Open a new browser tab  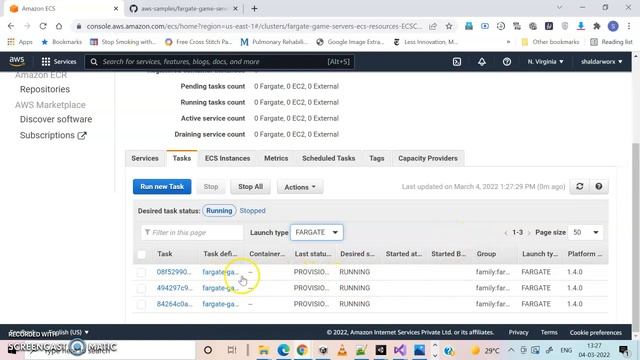tap(254, 9)
